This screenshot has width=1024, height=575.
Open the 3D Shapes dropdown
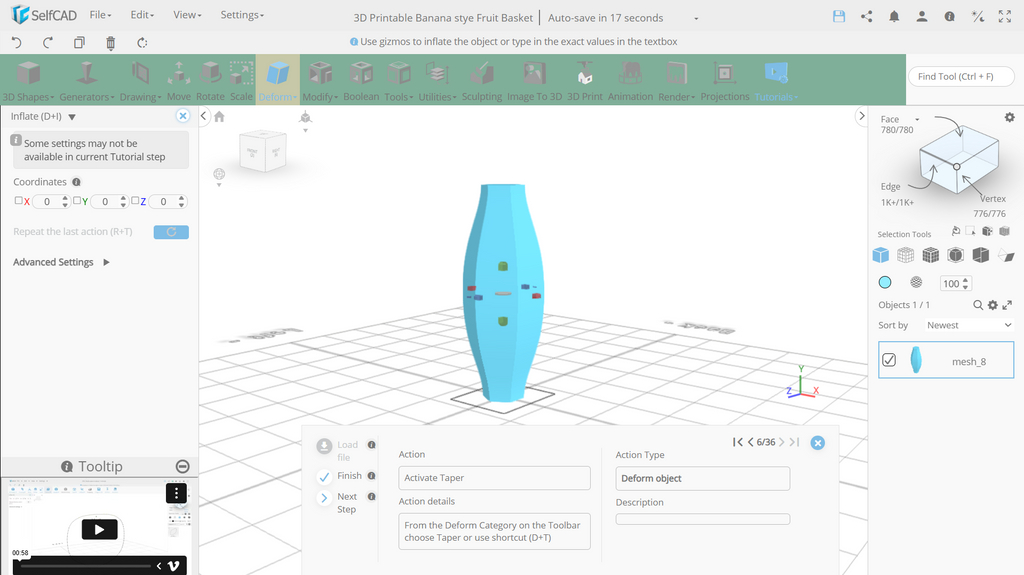(x=28, y=81)
